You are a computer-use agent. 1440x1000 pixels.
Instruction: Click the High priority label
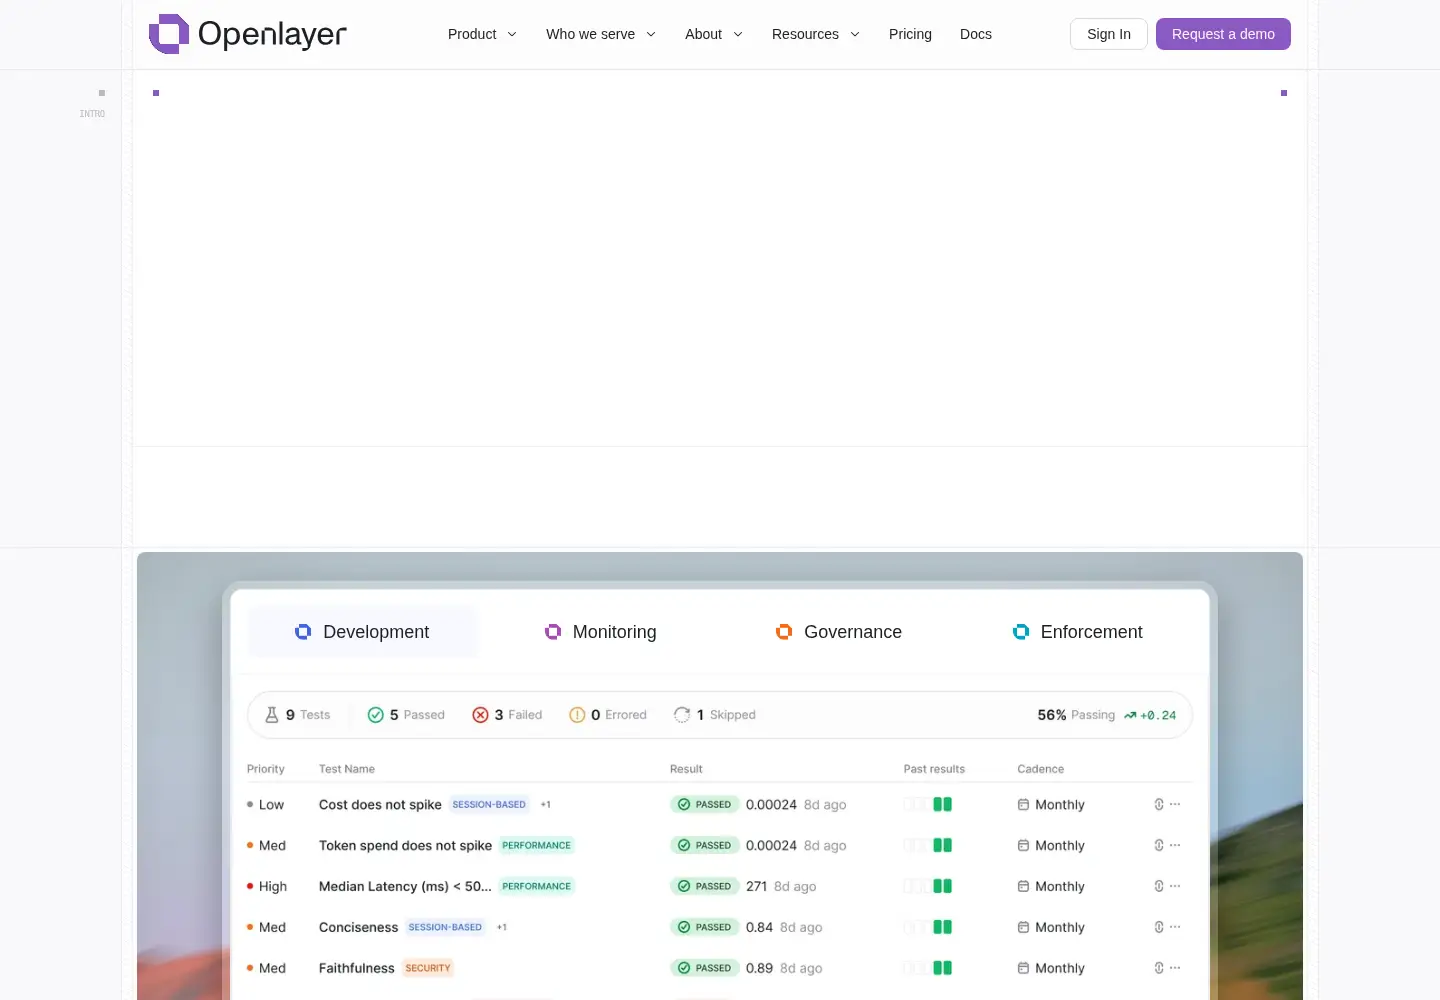tap(273, 886)
